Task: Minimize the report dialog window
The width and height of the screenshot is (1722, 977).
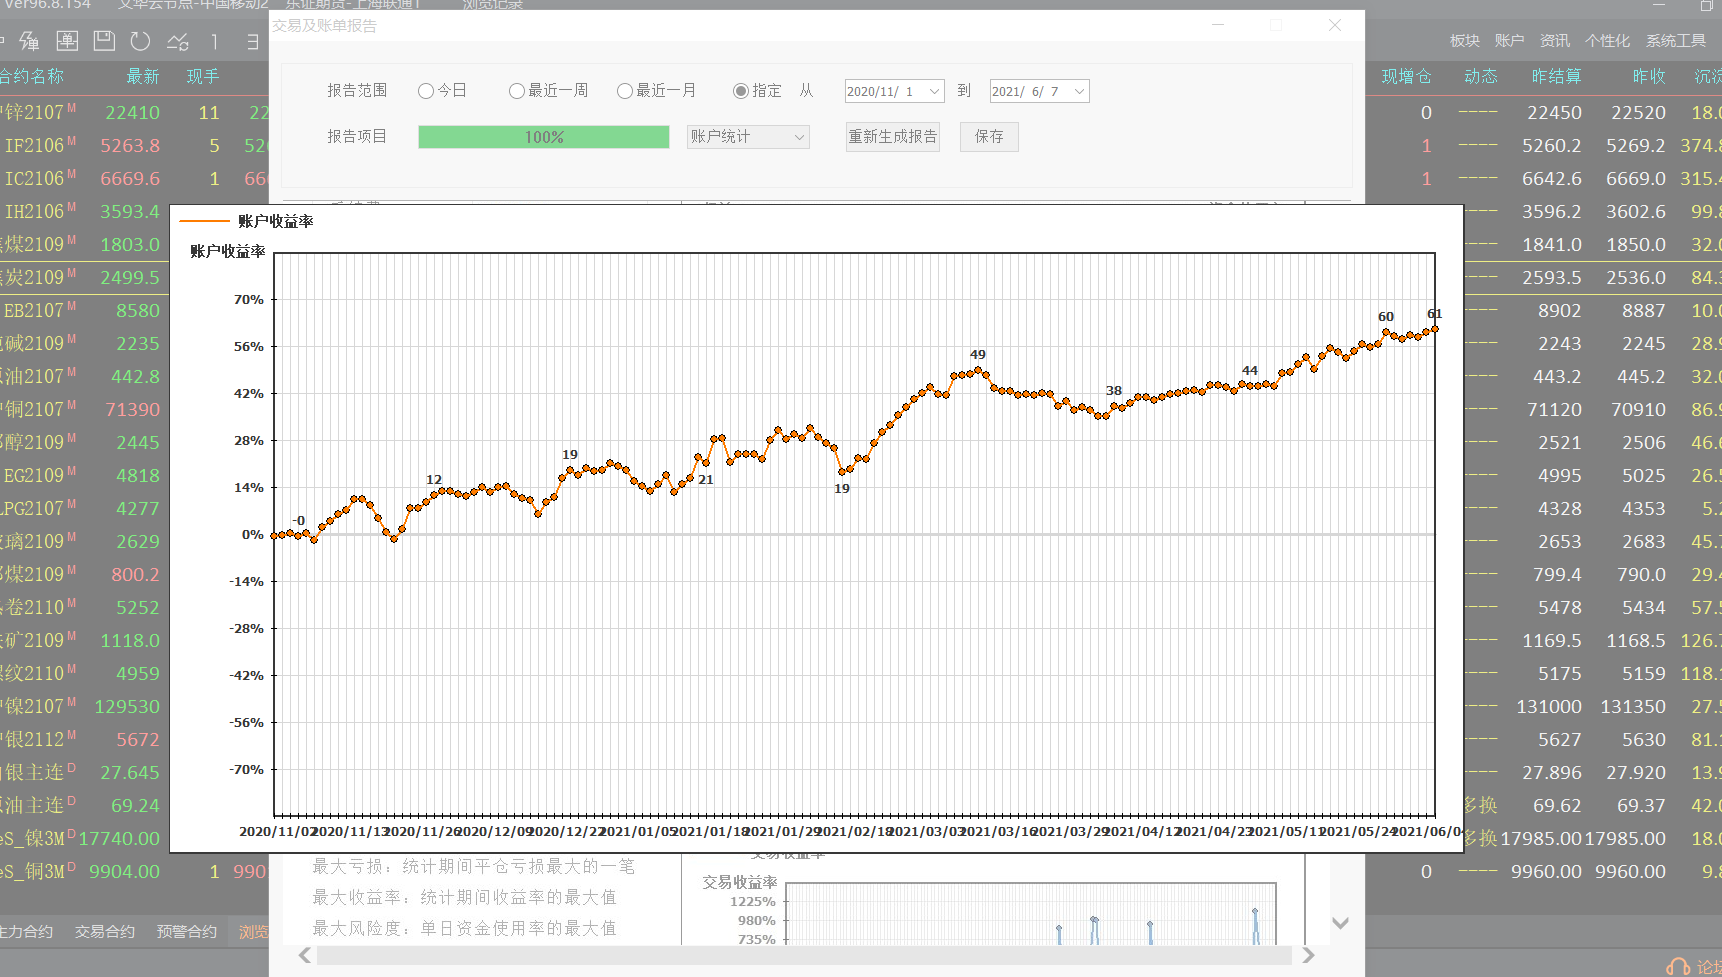Action: (1218, 25)
